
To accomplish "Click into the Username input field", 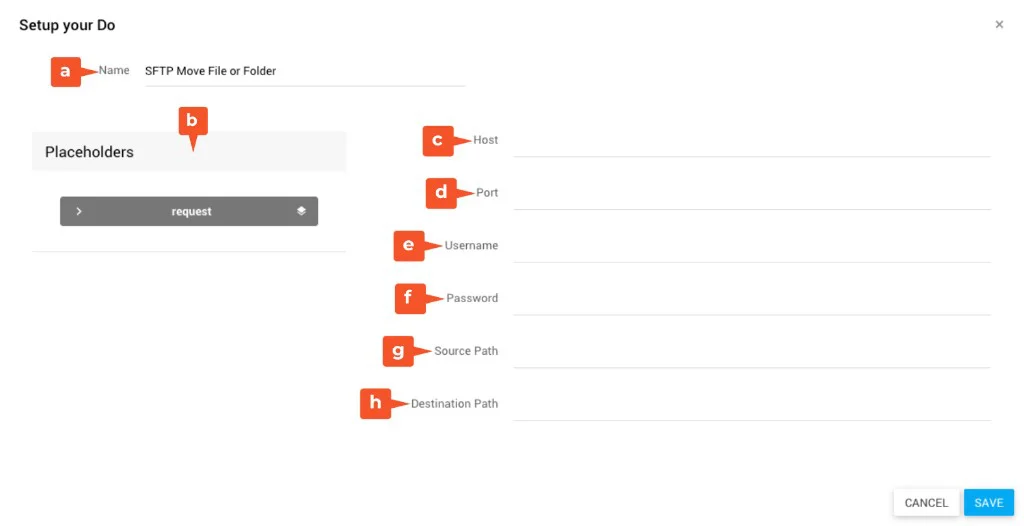I will (x=751, y=248).
